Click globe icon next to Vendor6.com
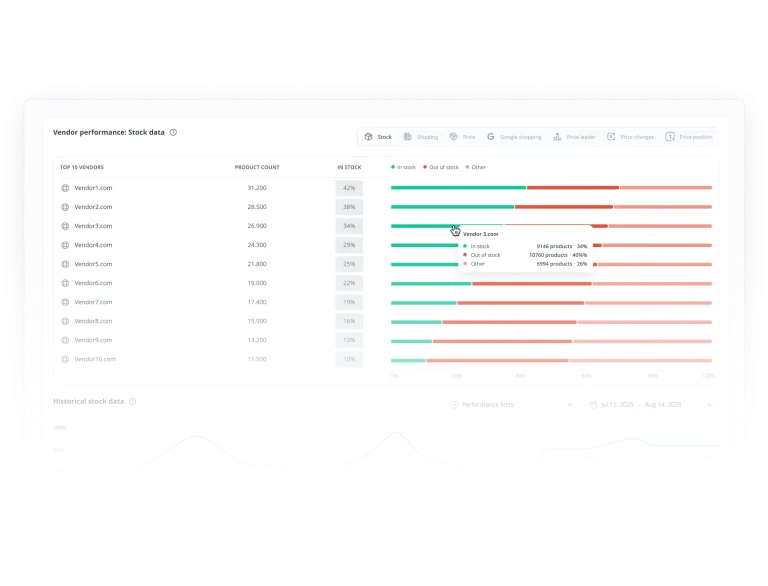Image resolution: width=768 pixels, height=586 pixels. 65,283
